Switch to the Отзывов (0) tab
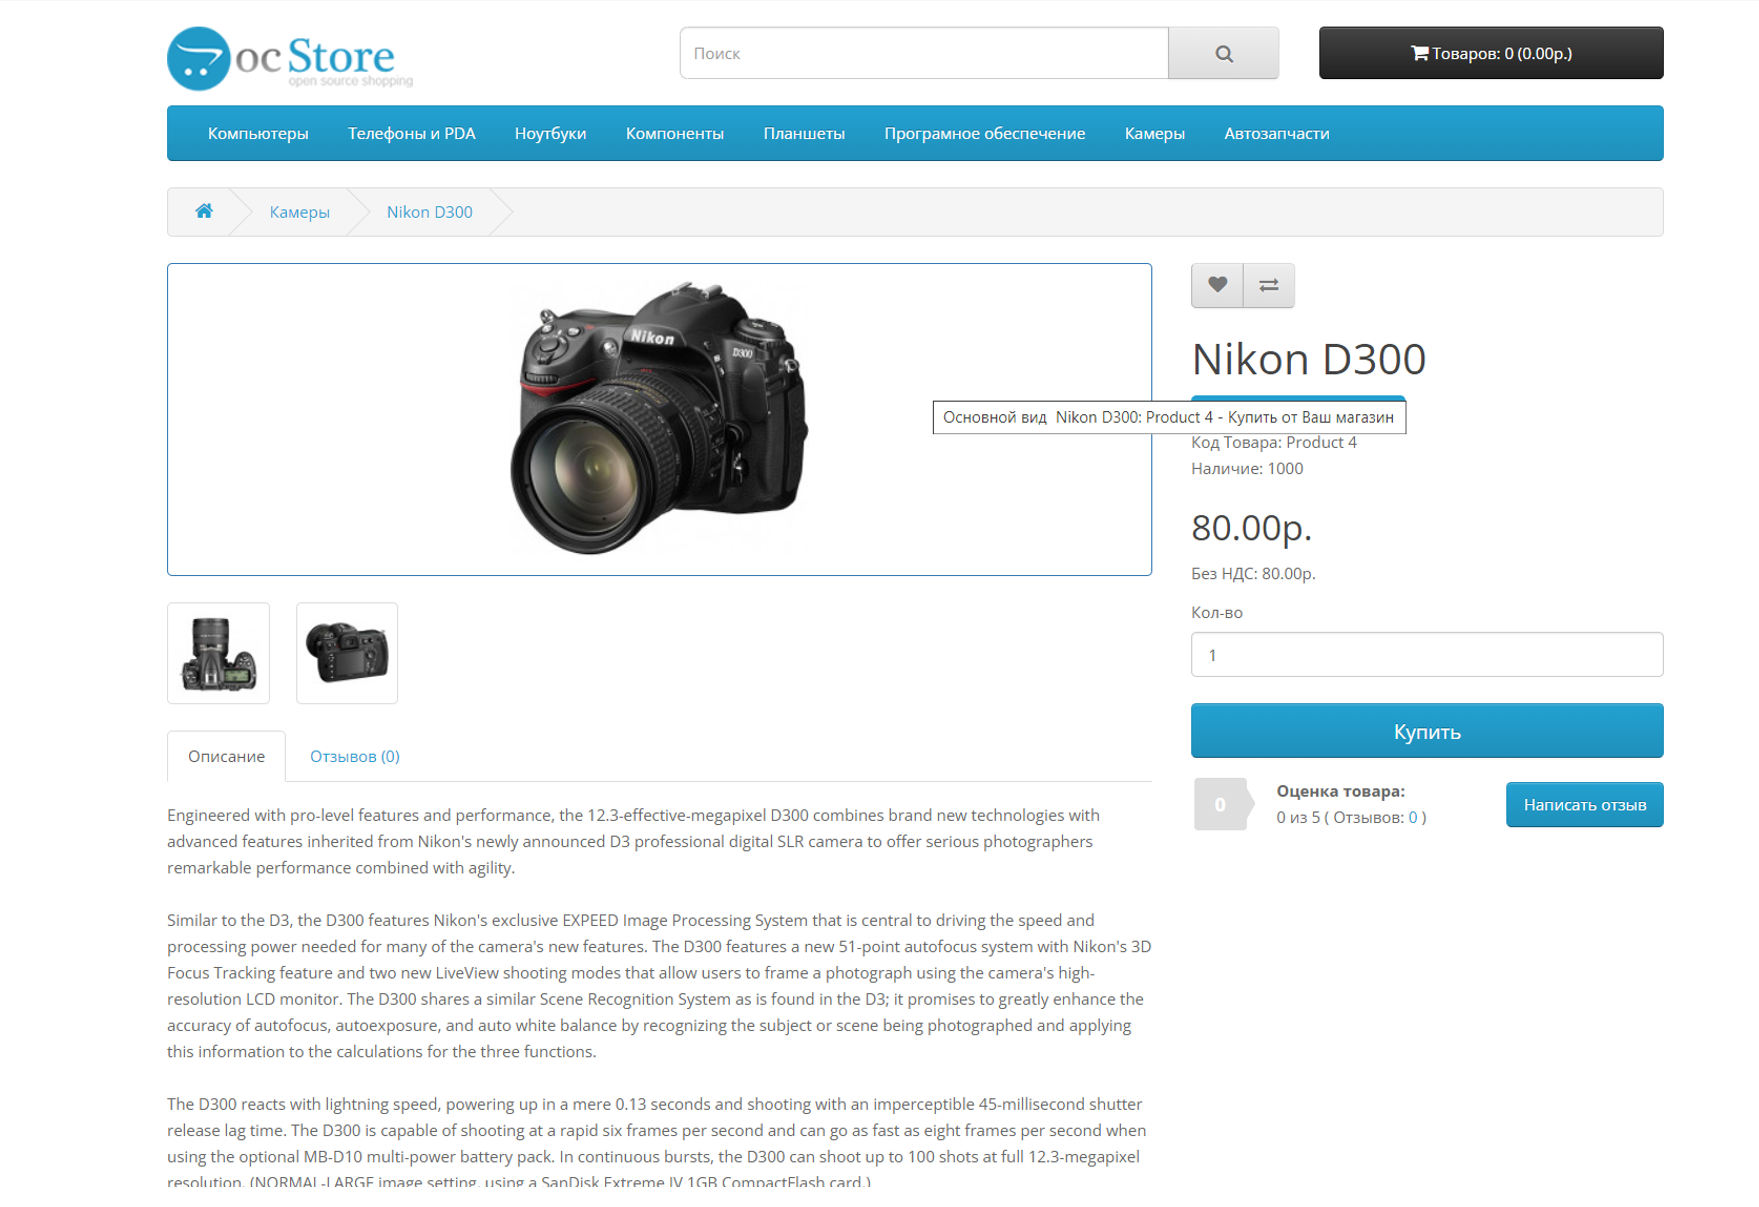 tap(354, 756)
